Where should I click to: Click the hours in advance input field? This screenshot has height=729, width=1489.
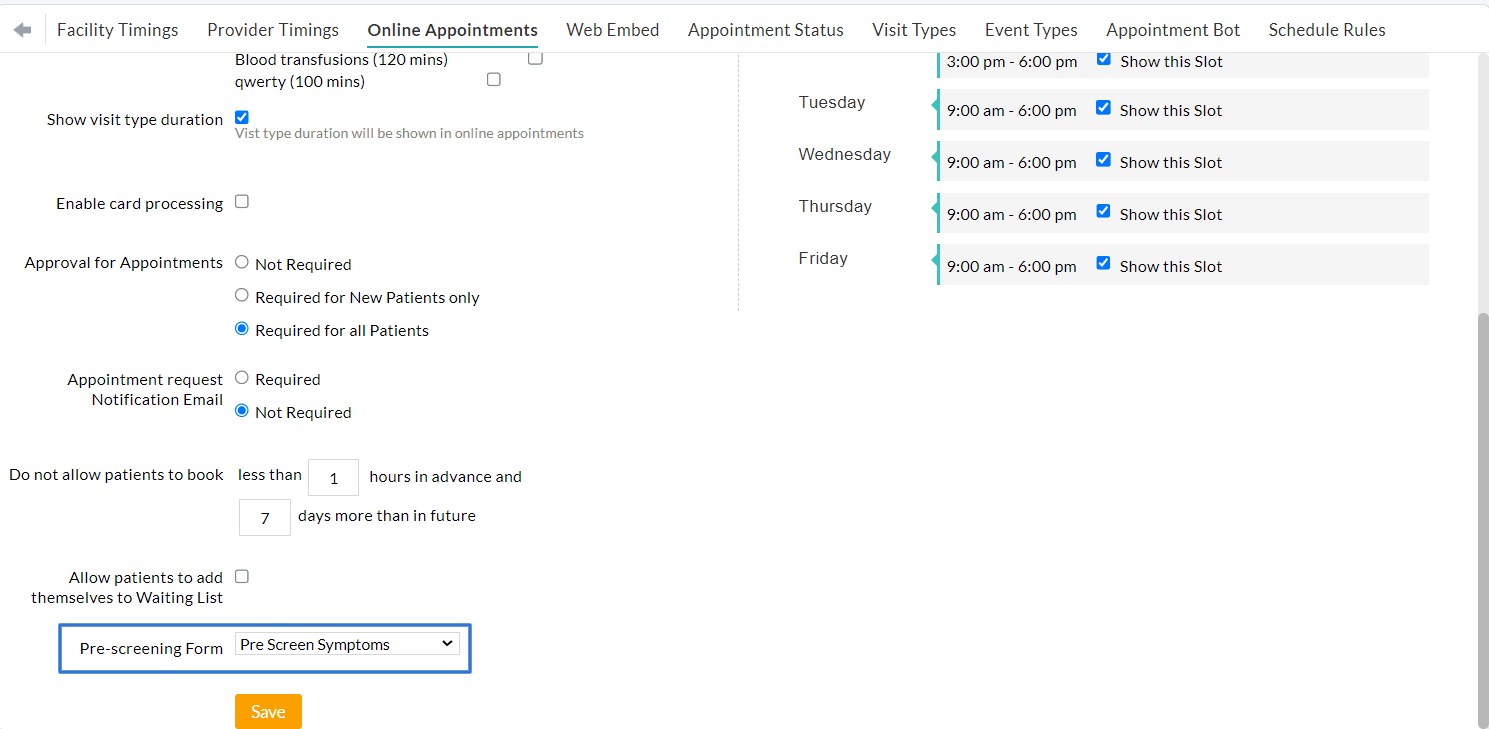(x=333, y=477)
